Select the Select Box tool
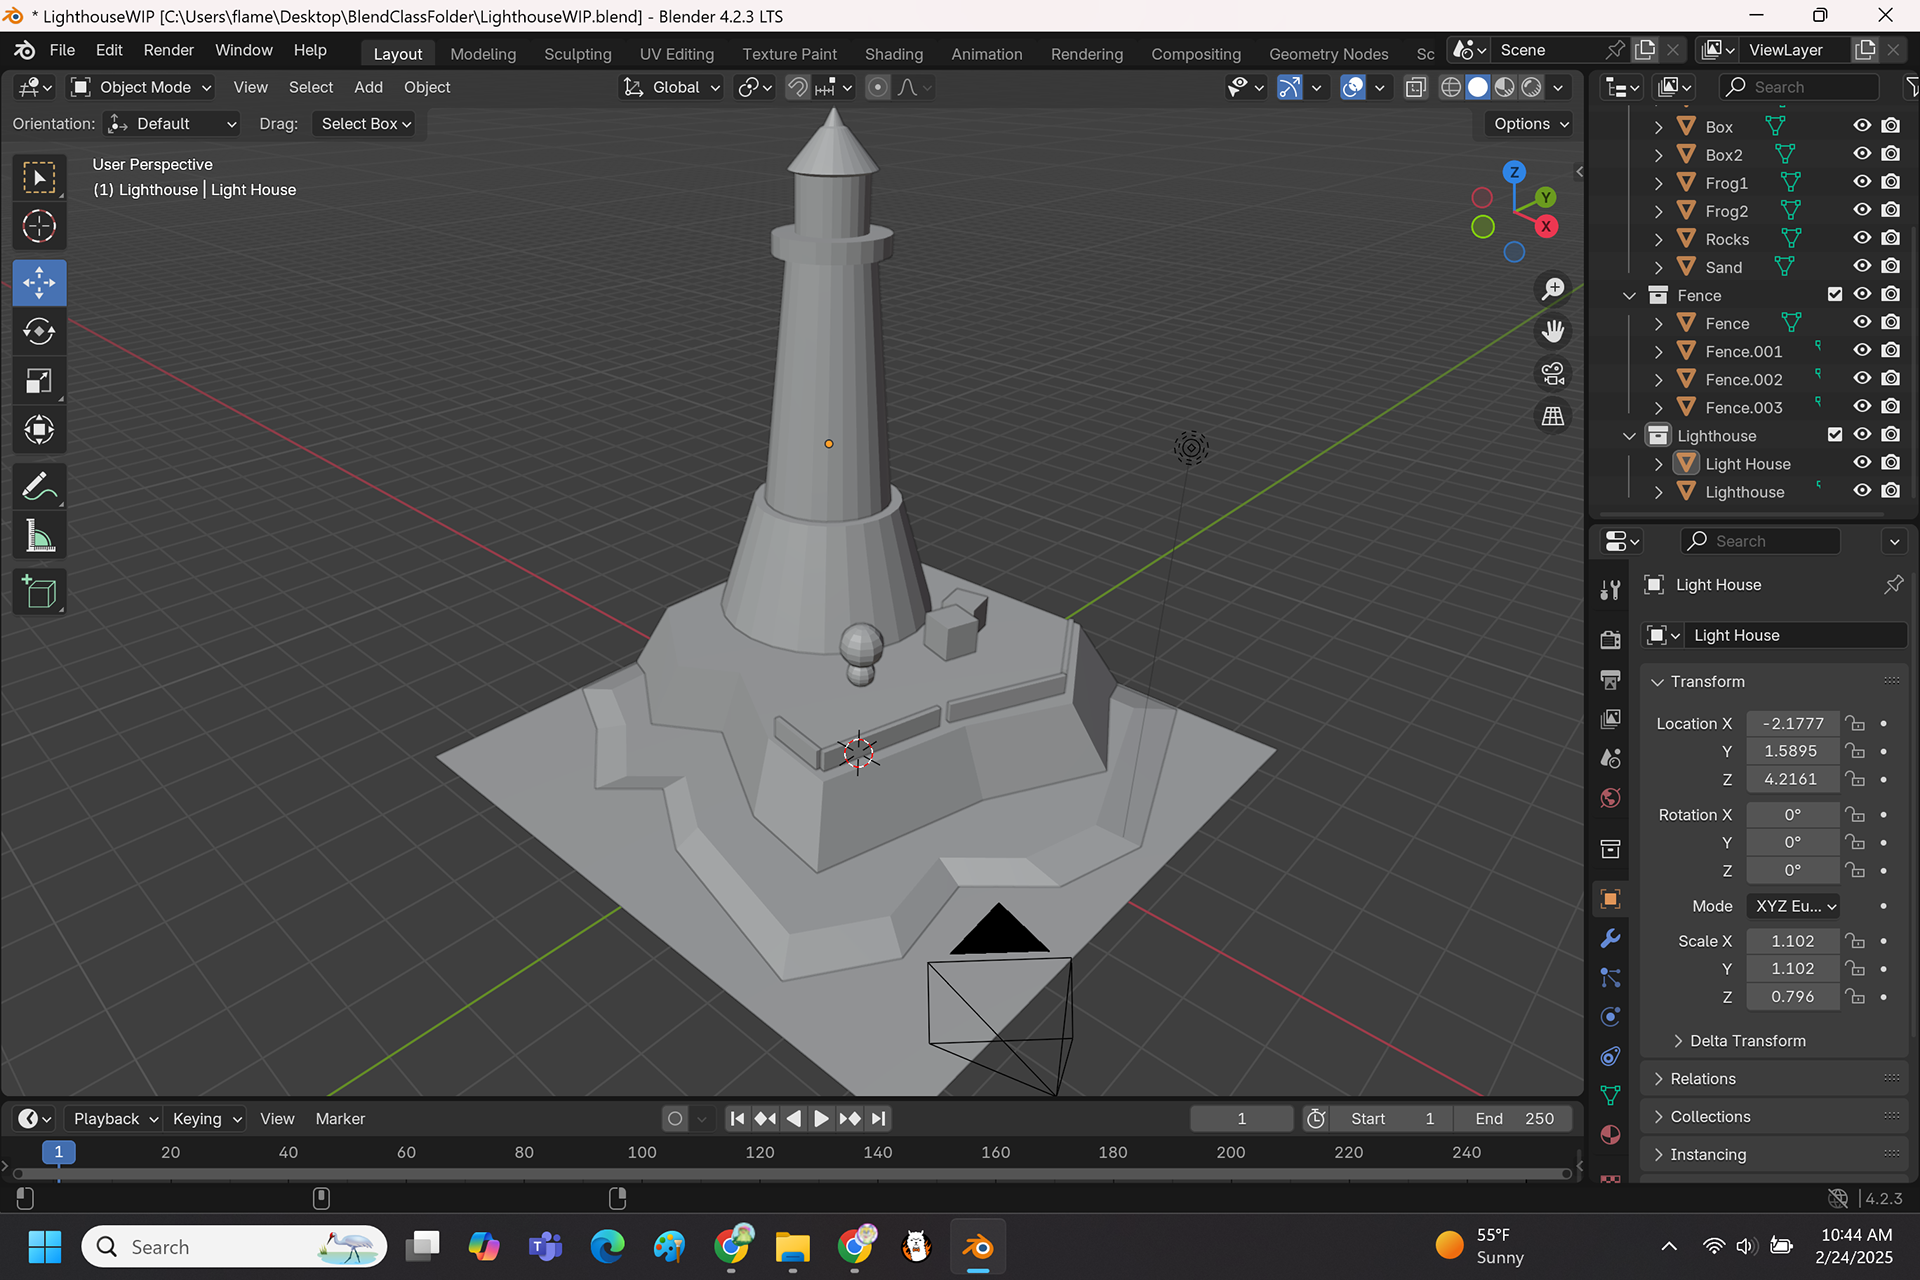The height and width of the screenshot is (1280, 1920). point(39,178)
